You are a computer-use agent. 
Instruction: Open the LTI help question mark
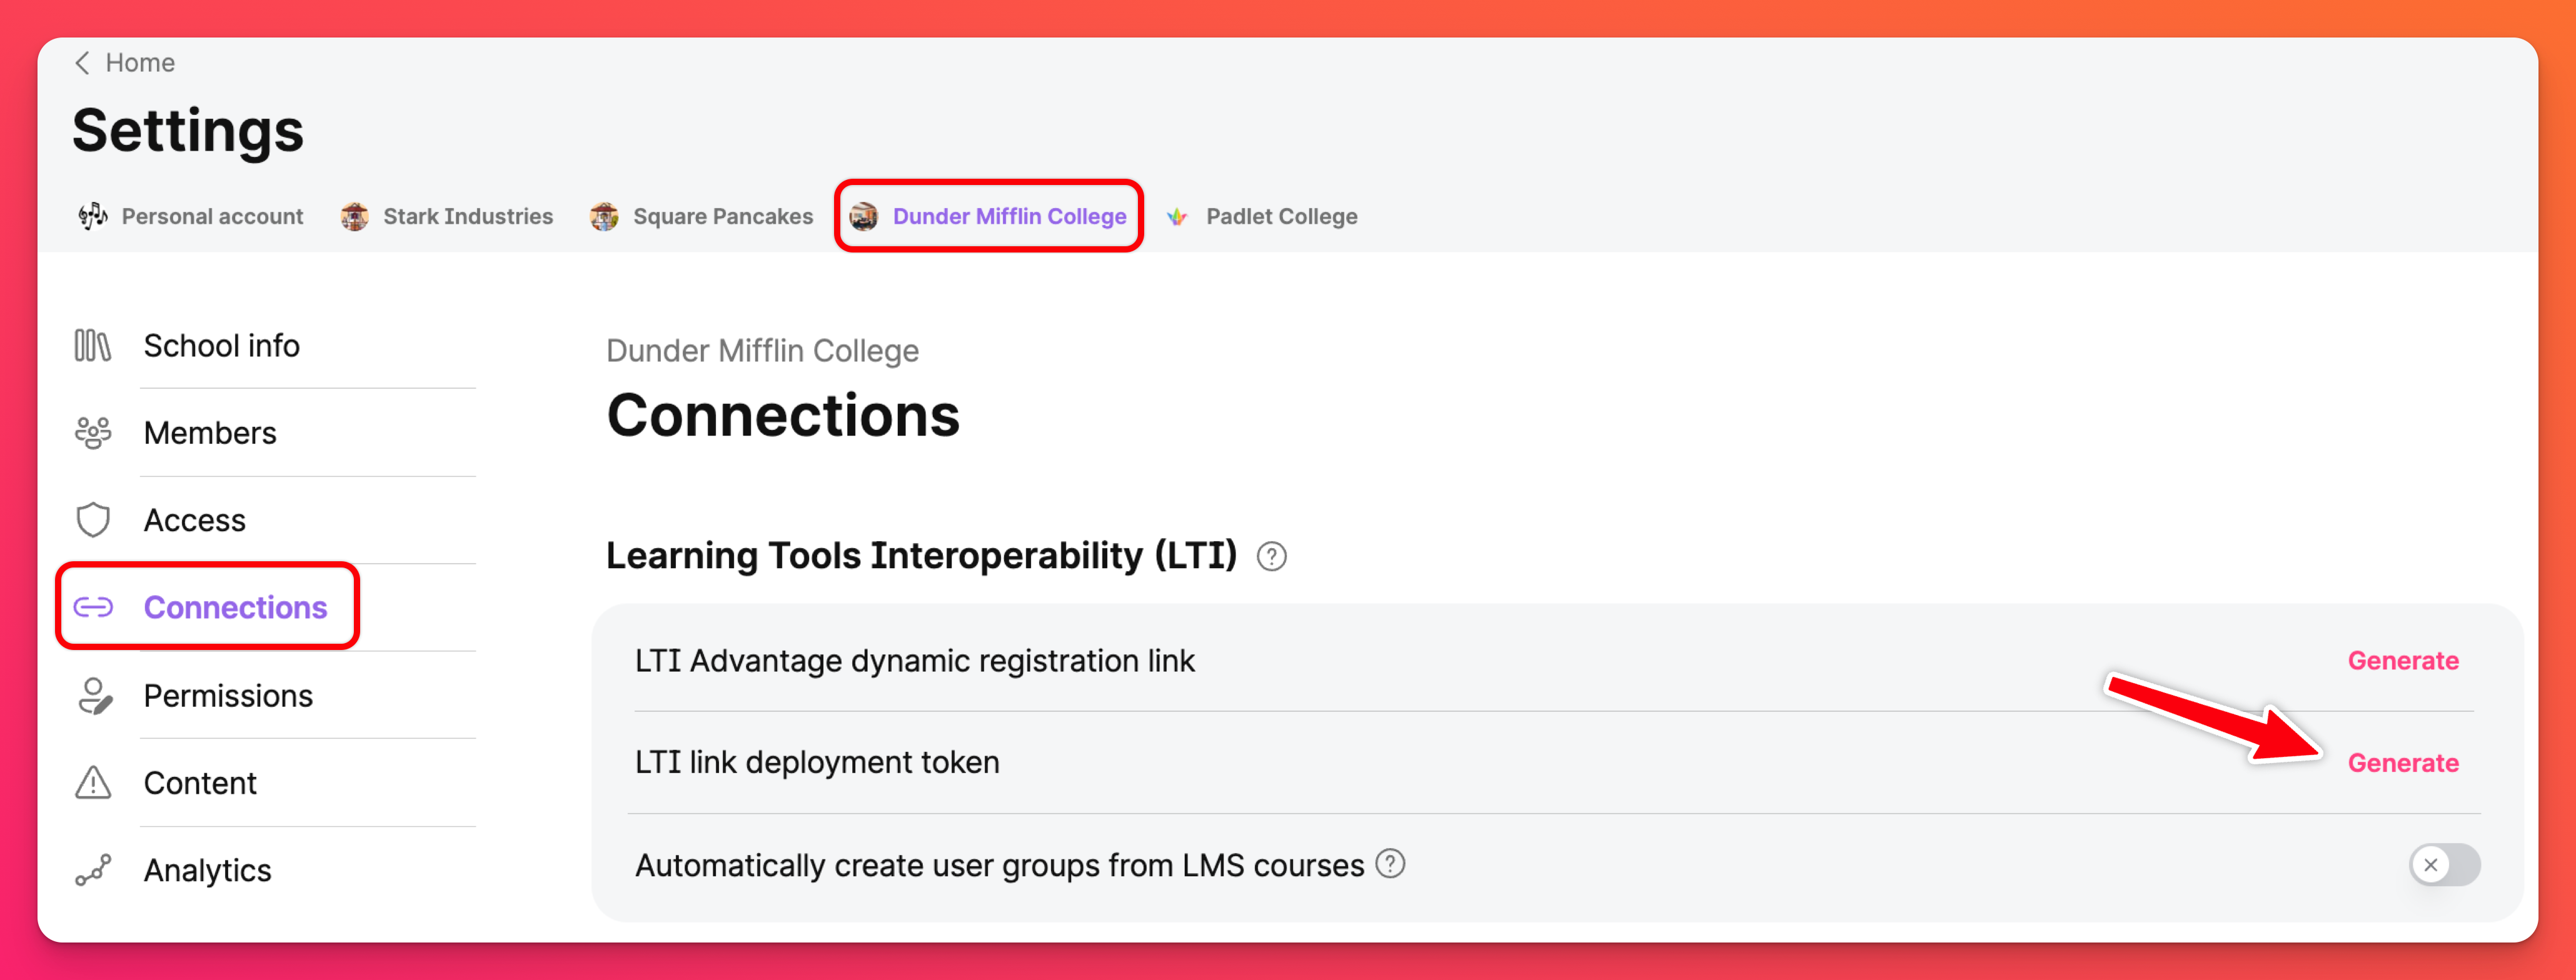point(1271,556)
